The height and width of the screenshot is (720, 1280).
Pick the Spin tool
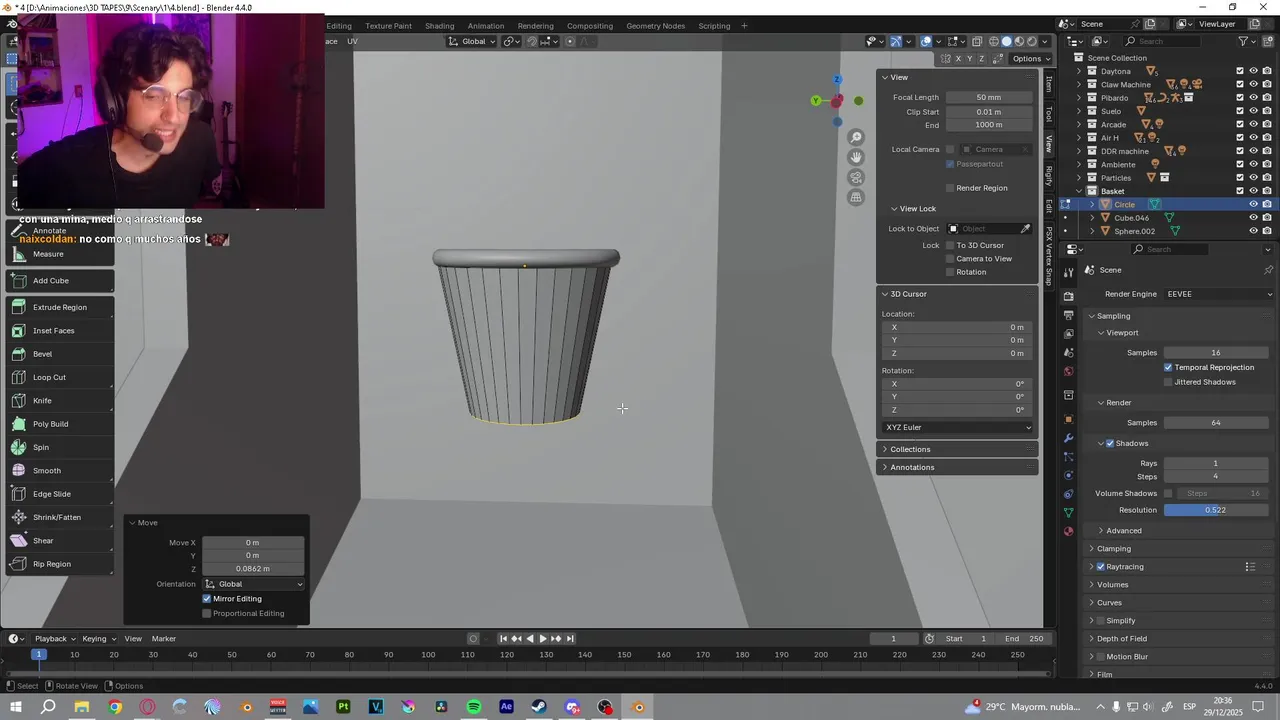point(40,447)
